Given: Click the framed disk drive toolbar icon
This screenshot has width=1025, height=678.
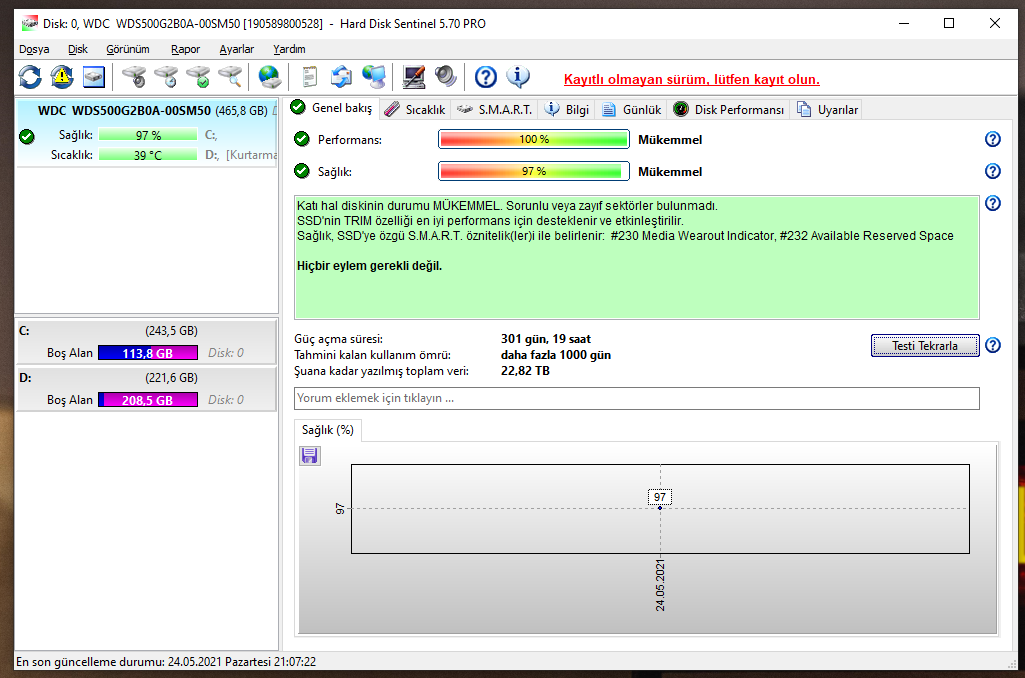Looking at the screenshot, I should point(94,77).
